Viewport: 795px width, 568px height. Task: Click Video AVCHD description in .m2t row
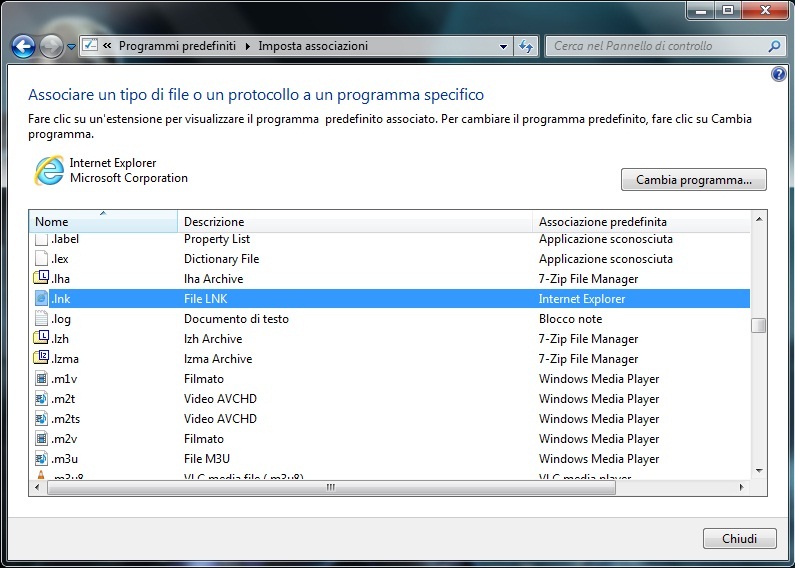tap(221, 399)
